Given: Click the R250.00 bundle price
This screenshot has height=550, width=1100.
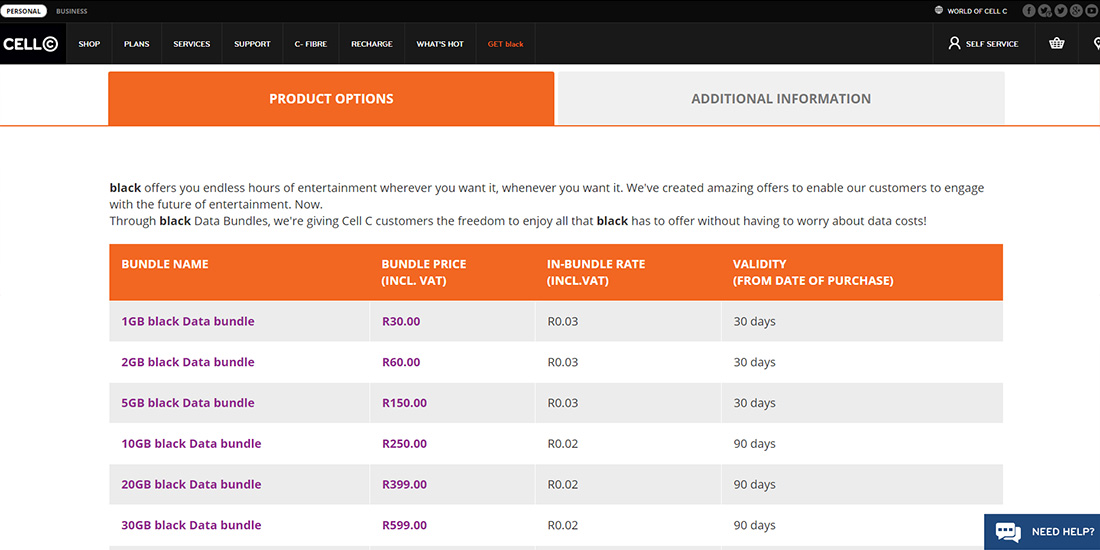Looking at the screenshot, I should [x=404, y=443].
